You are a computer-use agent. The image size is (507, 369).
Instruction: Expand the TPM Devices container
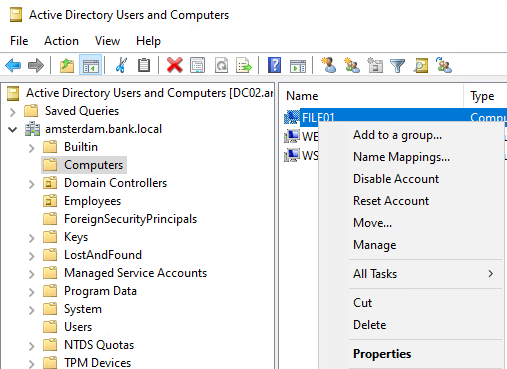(x=31, y=363)
